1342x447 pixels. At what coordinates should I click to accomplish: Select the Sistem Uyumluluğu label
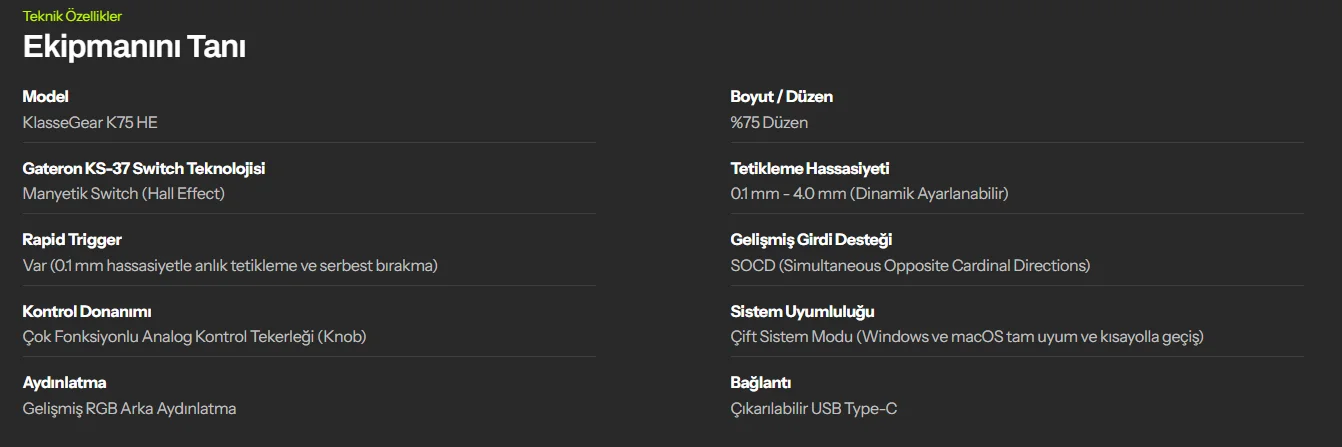(803, 312)
